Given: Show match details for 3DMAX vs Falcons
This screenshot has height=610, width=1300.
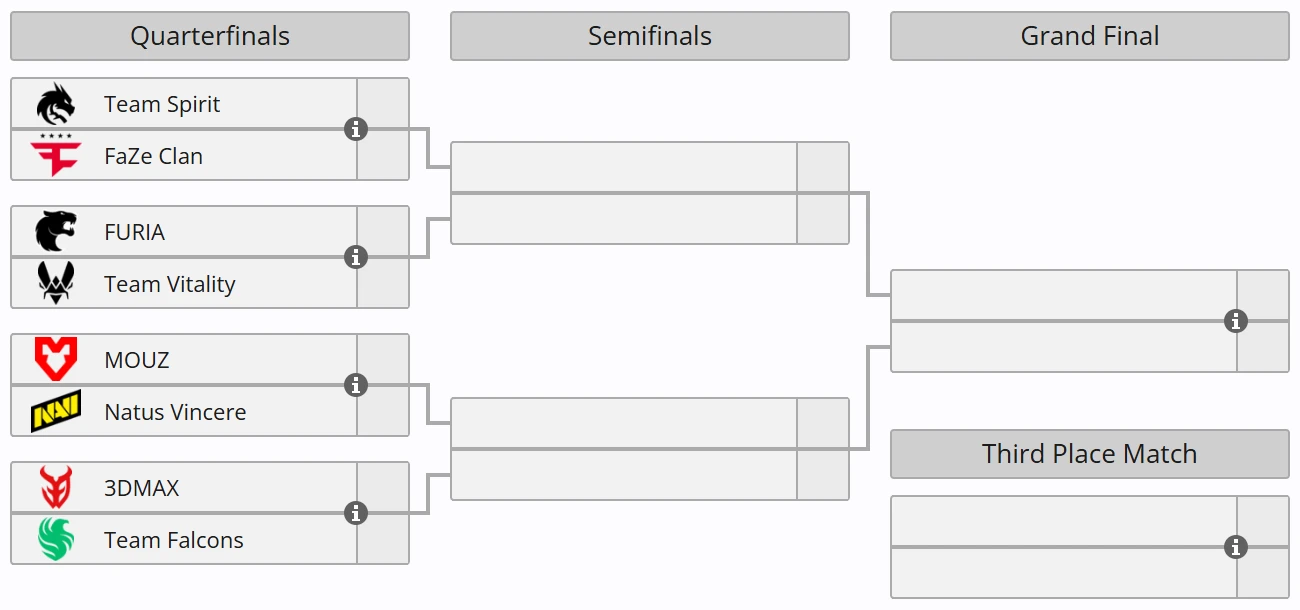Looking at the screenshot, I should 356,513.
